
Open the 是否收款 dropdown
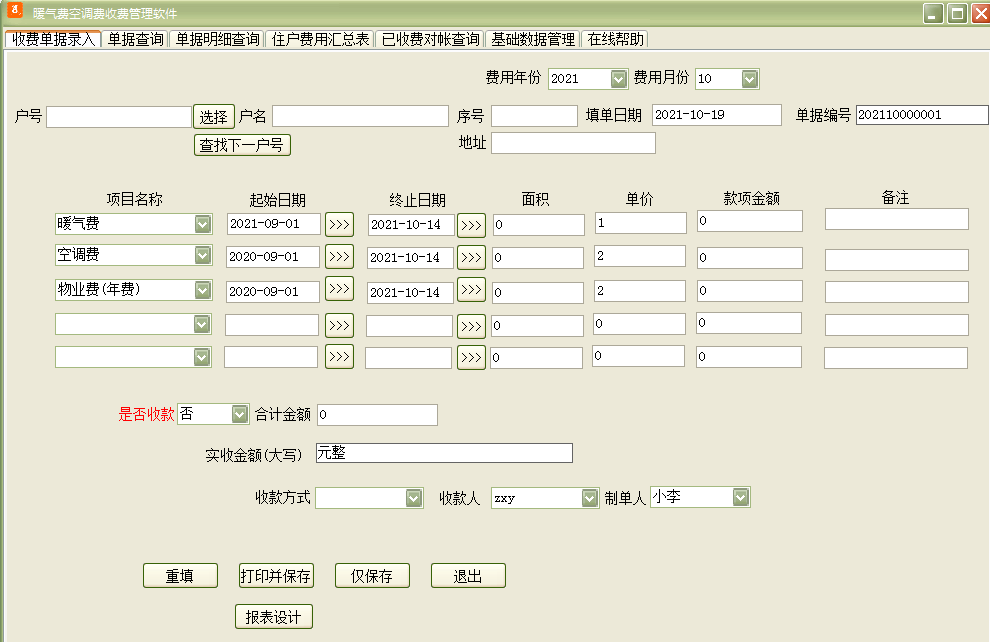point(239,414)
